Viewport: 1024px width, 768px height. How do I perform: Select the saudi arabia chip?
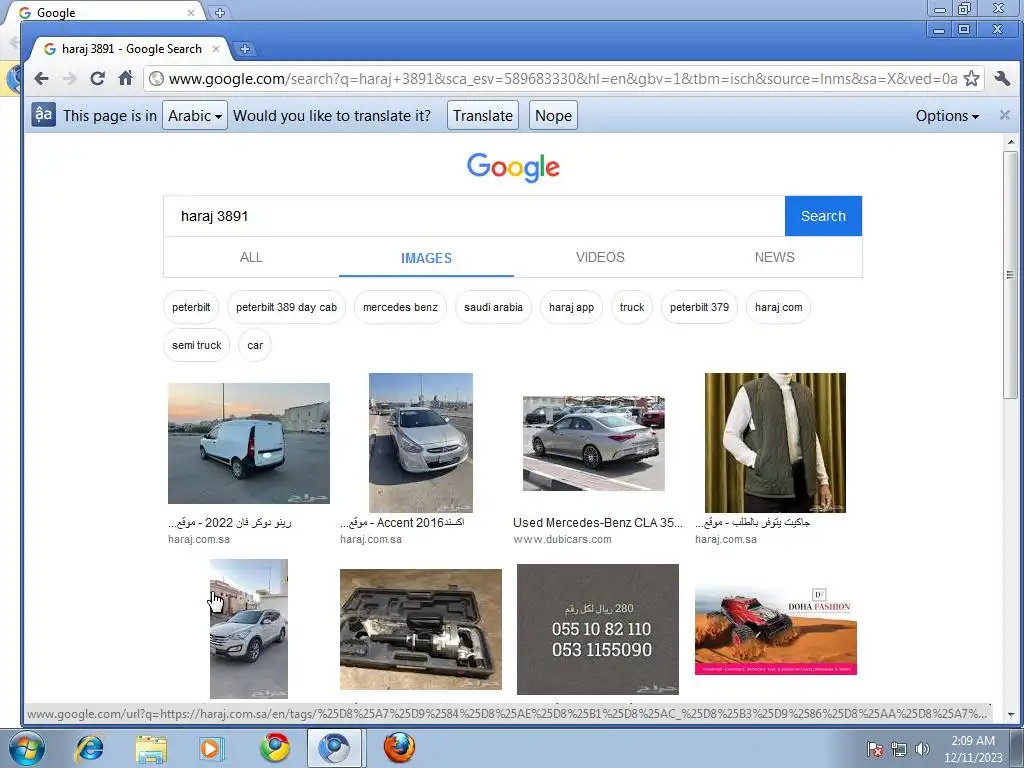click(x=493, y=307)
